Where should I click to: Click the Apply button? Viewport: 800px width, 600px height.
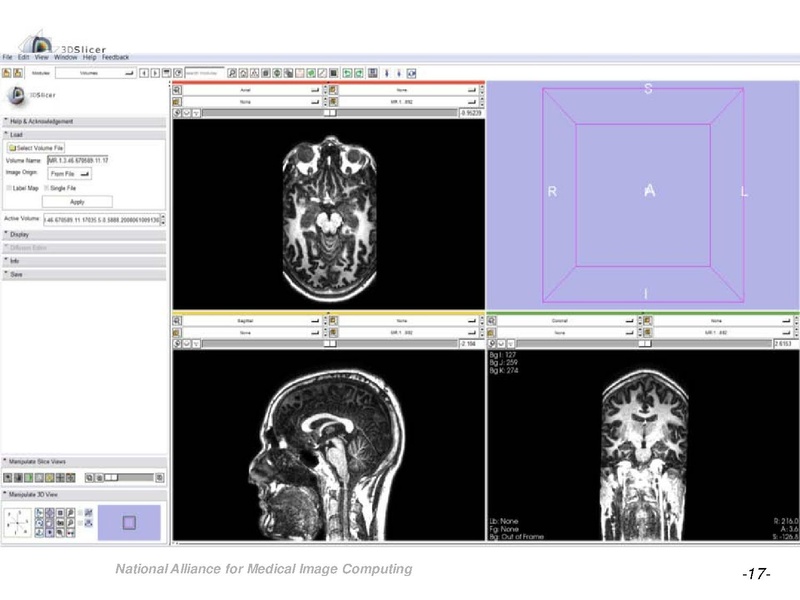(x=77, y=202)
